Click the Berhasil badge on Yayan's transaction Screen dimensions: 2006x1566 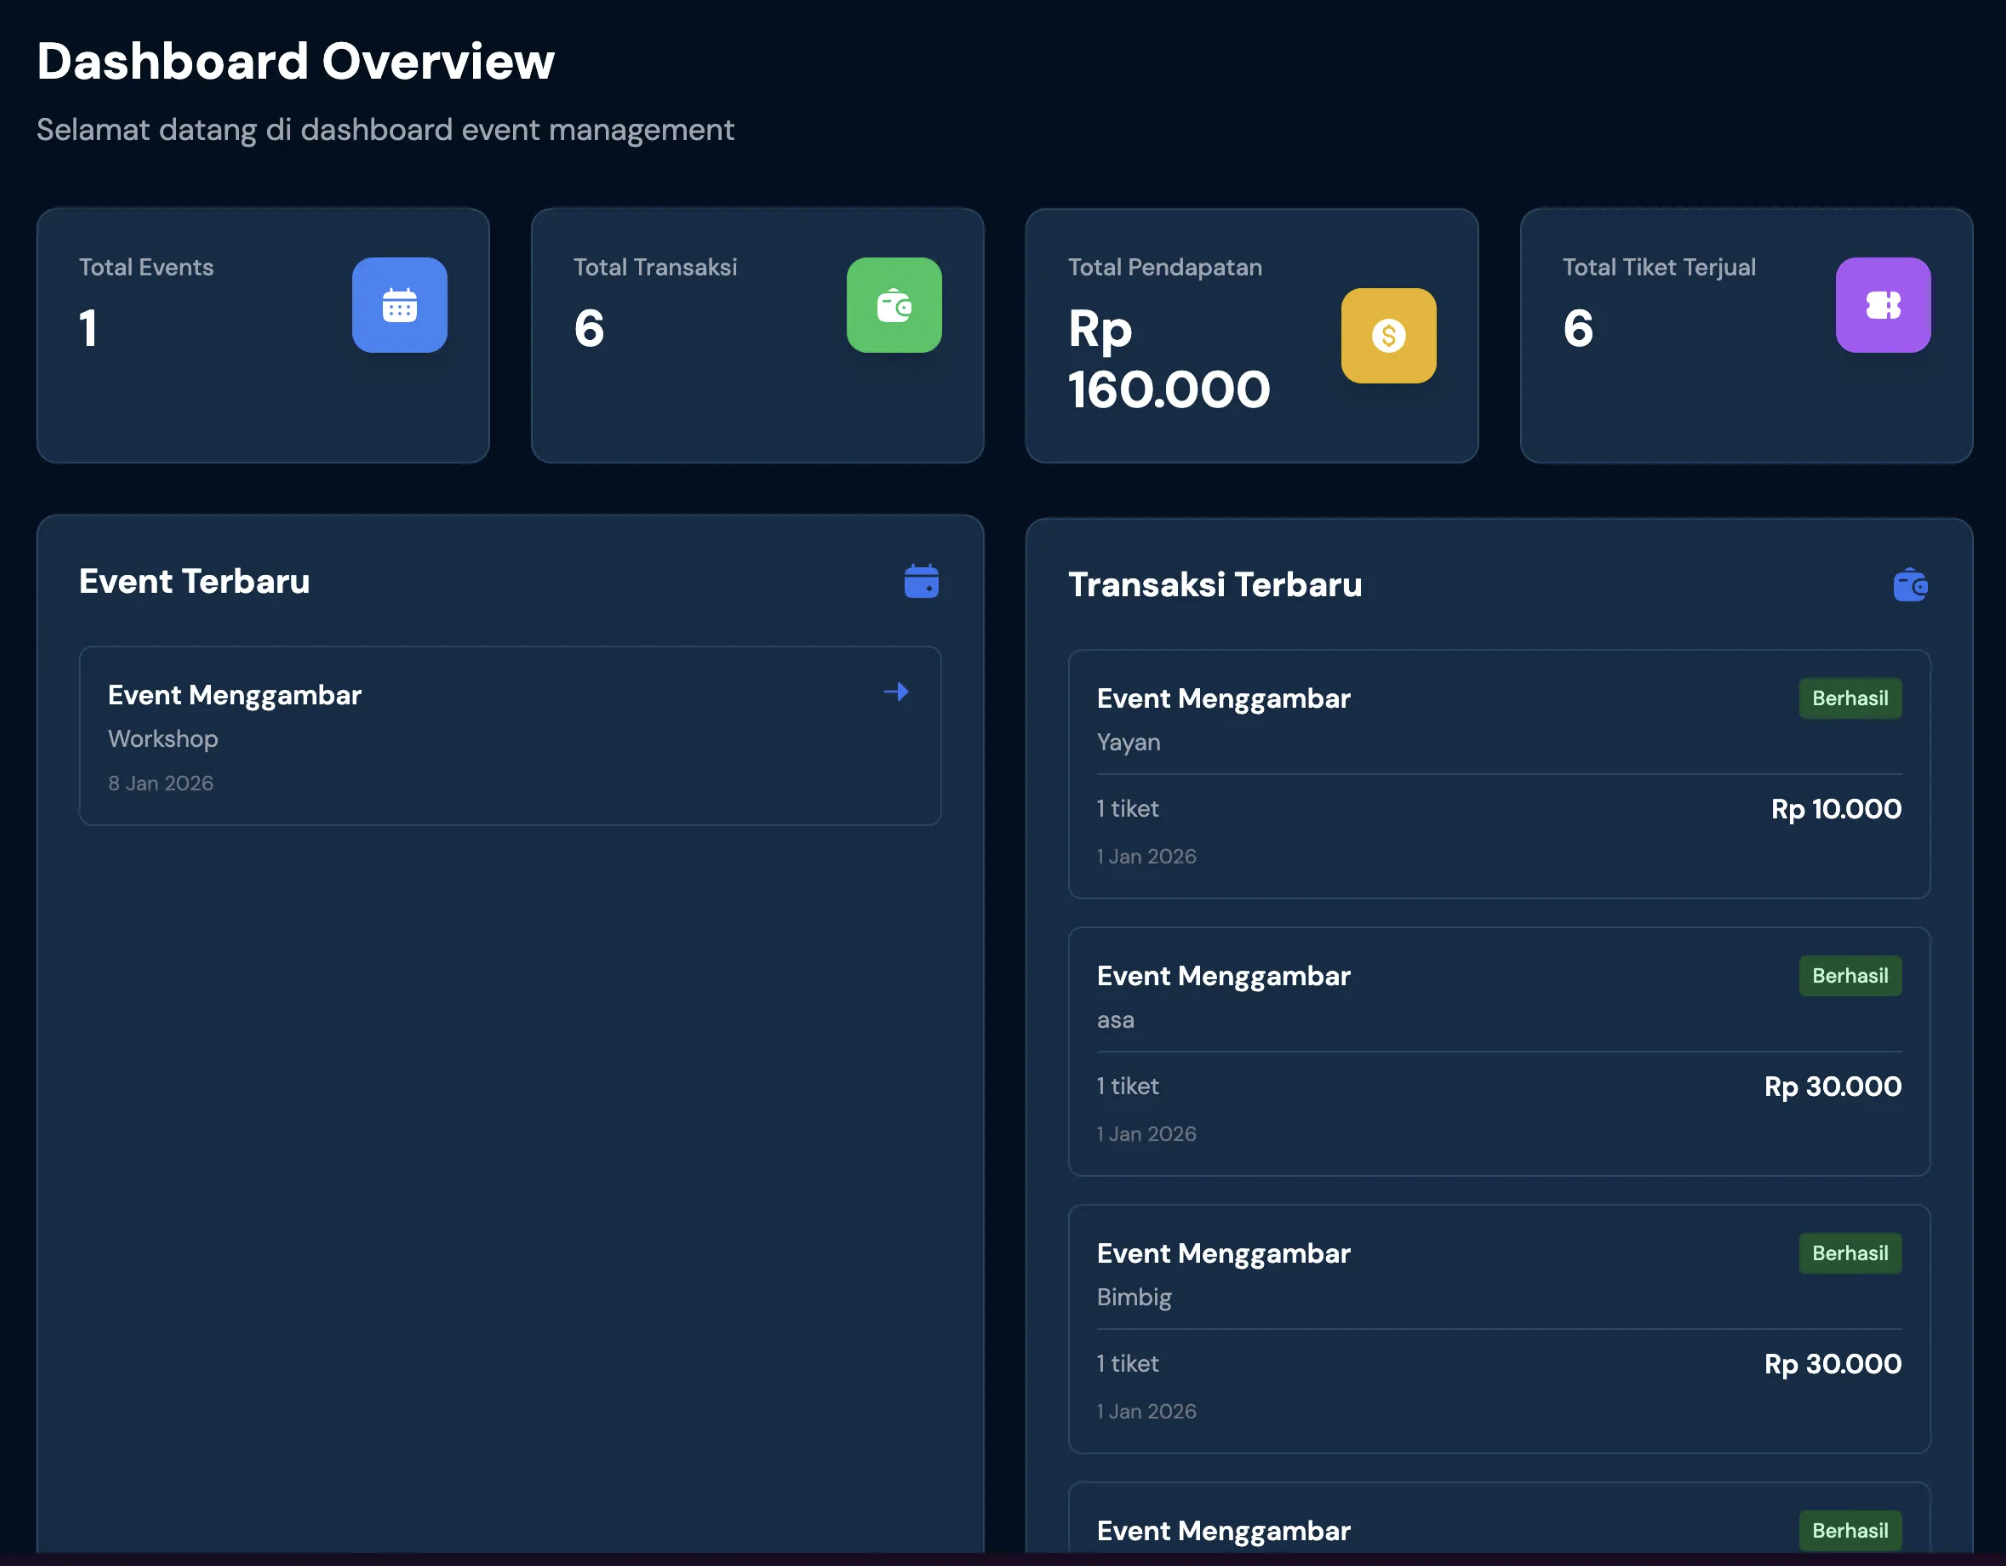1850,698
